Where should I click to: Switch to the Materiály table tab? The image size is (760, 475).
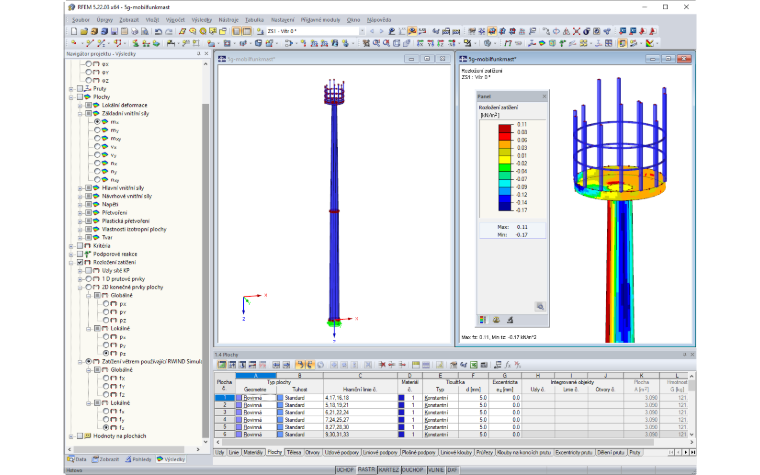tap(253, 452)
